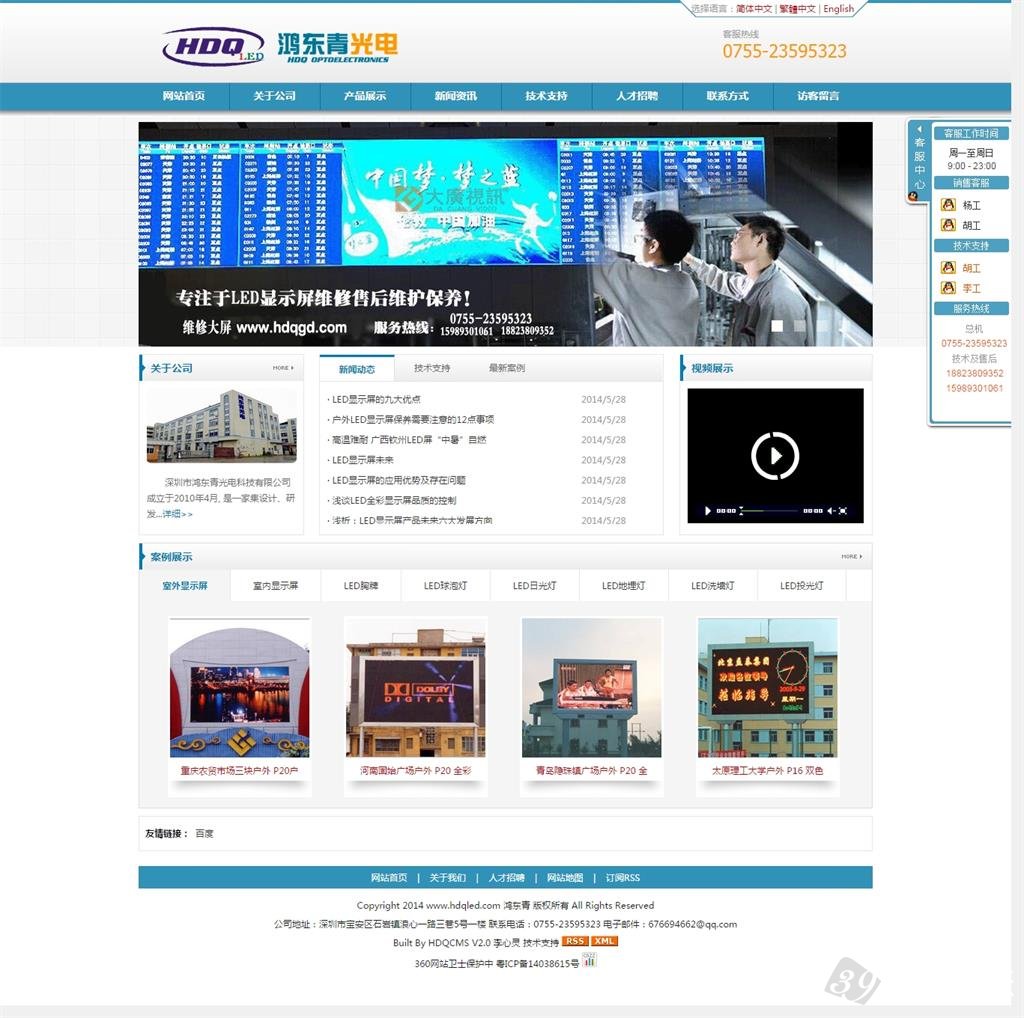Screen dimensions: 1024x1018
Task: Click the orange RSS badge in footer
Action: click(574, 941)
